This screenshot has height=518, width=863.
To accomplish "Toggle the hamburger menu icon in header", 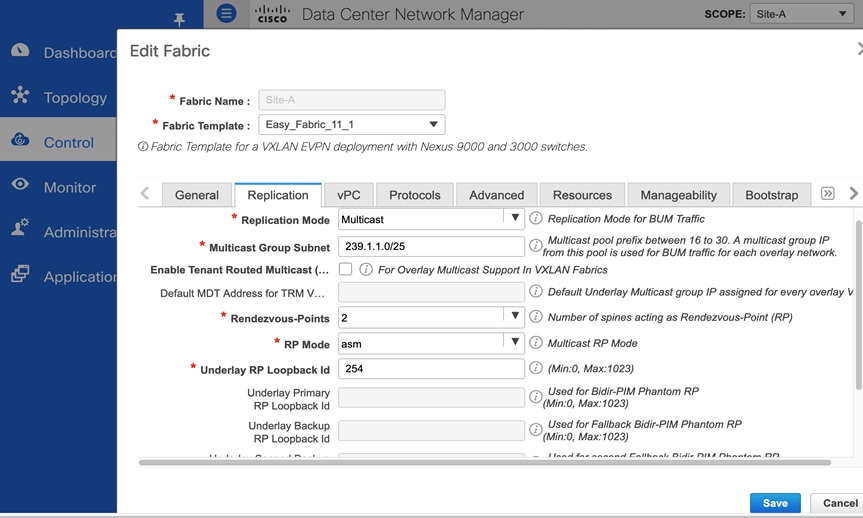I will tap(227, 14).
